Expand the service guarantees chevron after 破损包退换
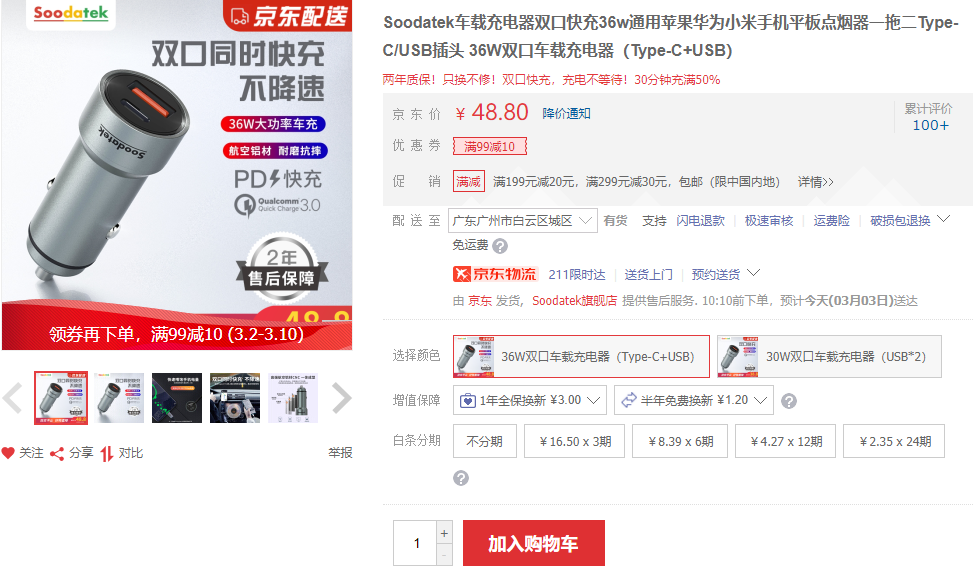This screenshot has height=567, width=975. click(x=943, y=219)
